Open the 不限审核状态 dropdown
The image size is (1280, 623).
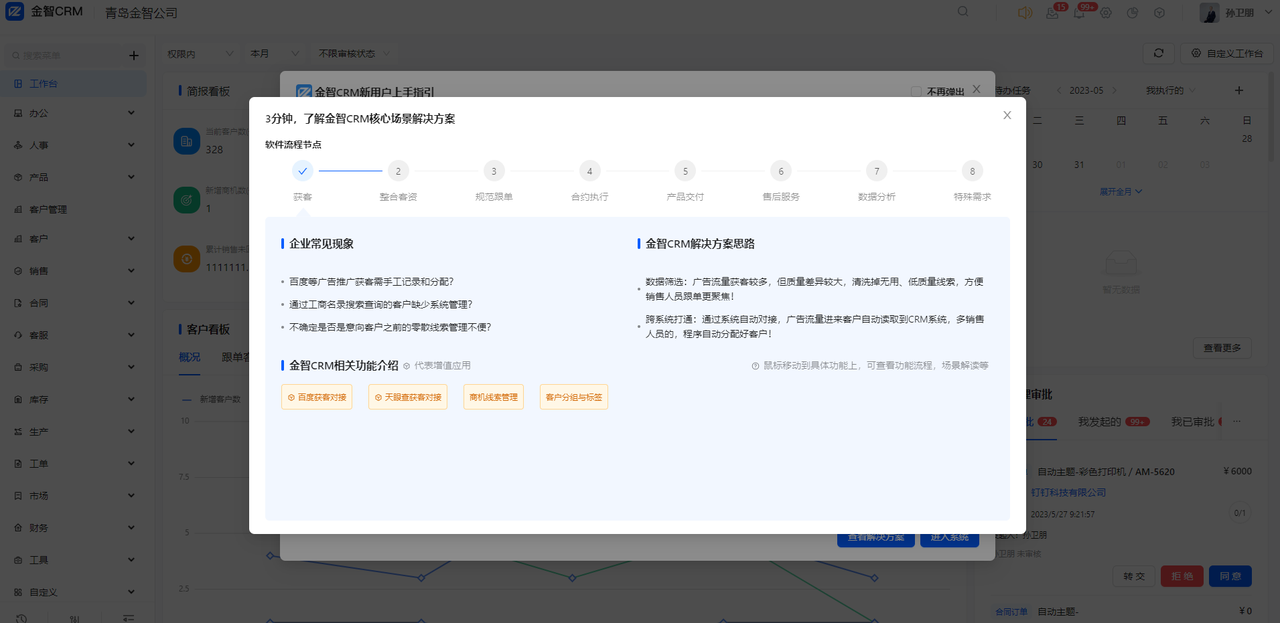tap(352, 53)
